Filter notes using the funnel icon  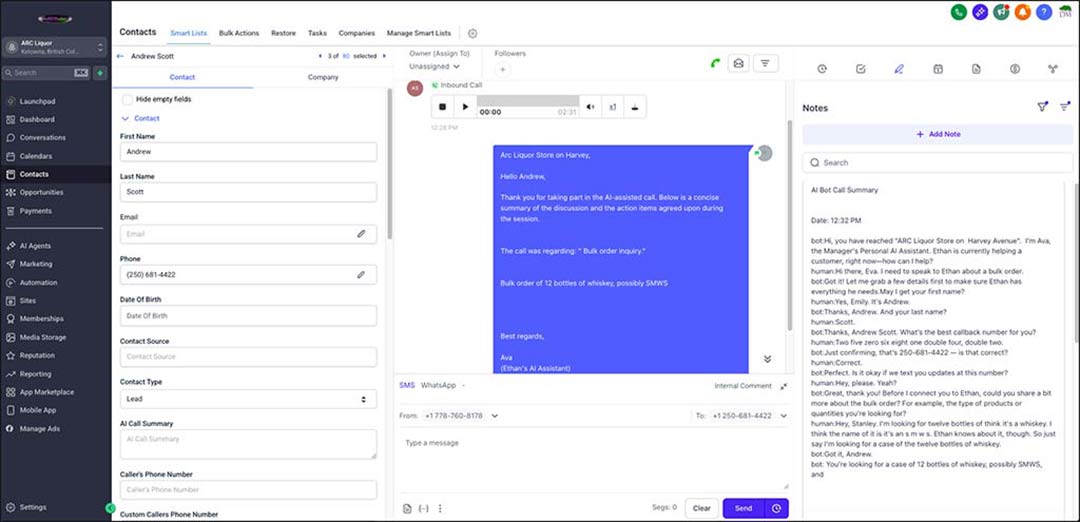(x=1043, y=107)
